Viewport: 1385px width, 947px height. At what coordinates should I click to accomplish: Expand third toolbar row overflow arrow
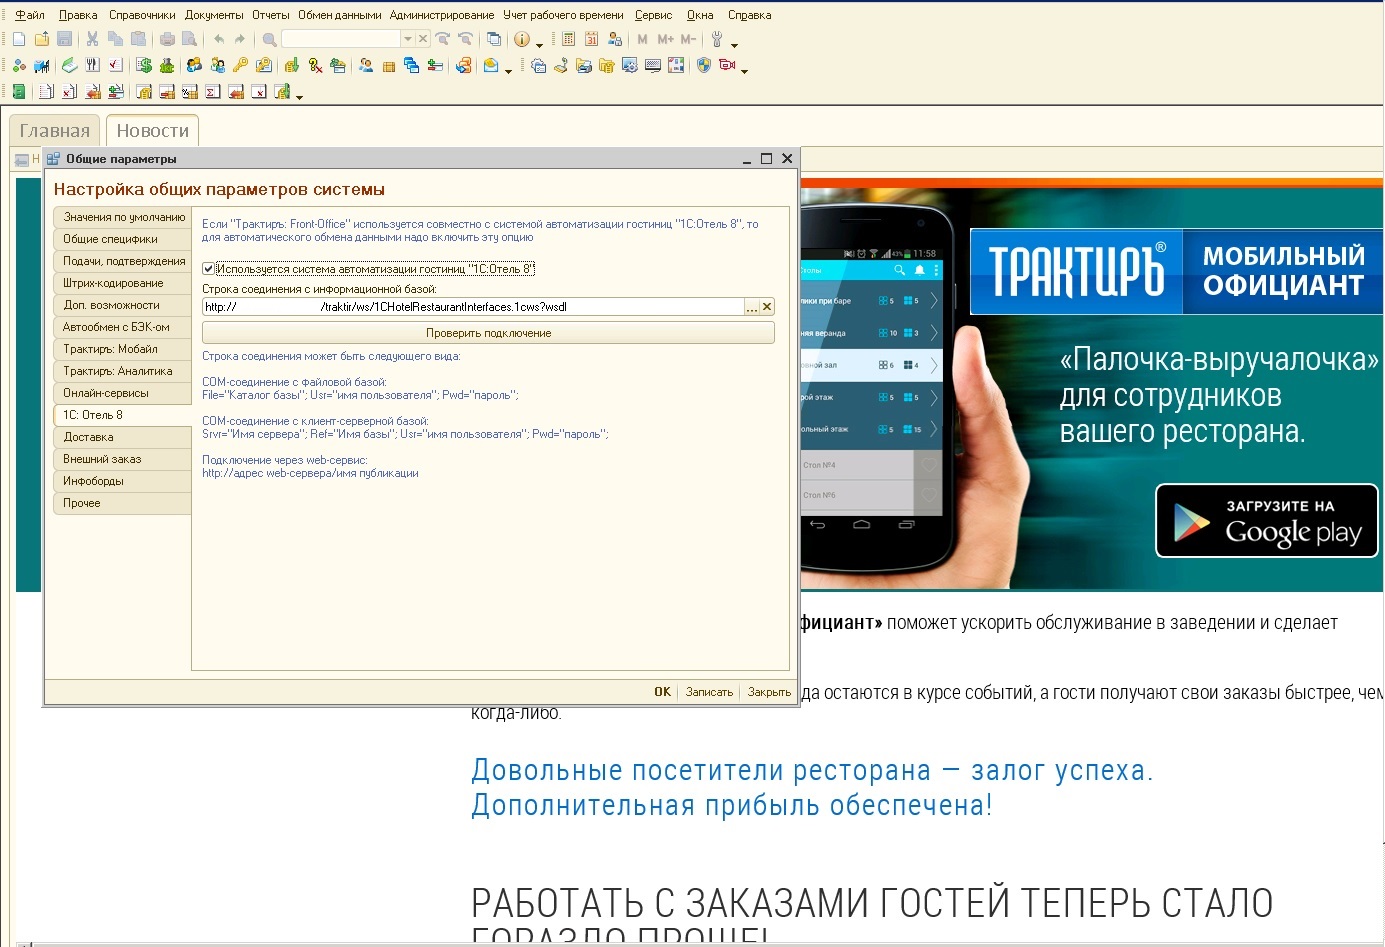[299, 97]
